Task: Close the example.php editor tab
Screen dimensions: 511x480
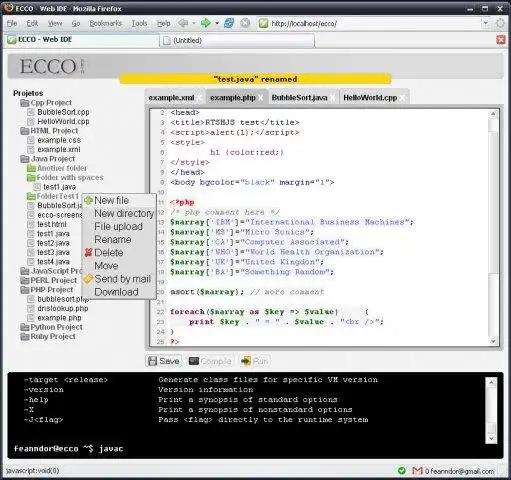Action: (261, 98)
